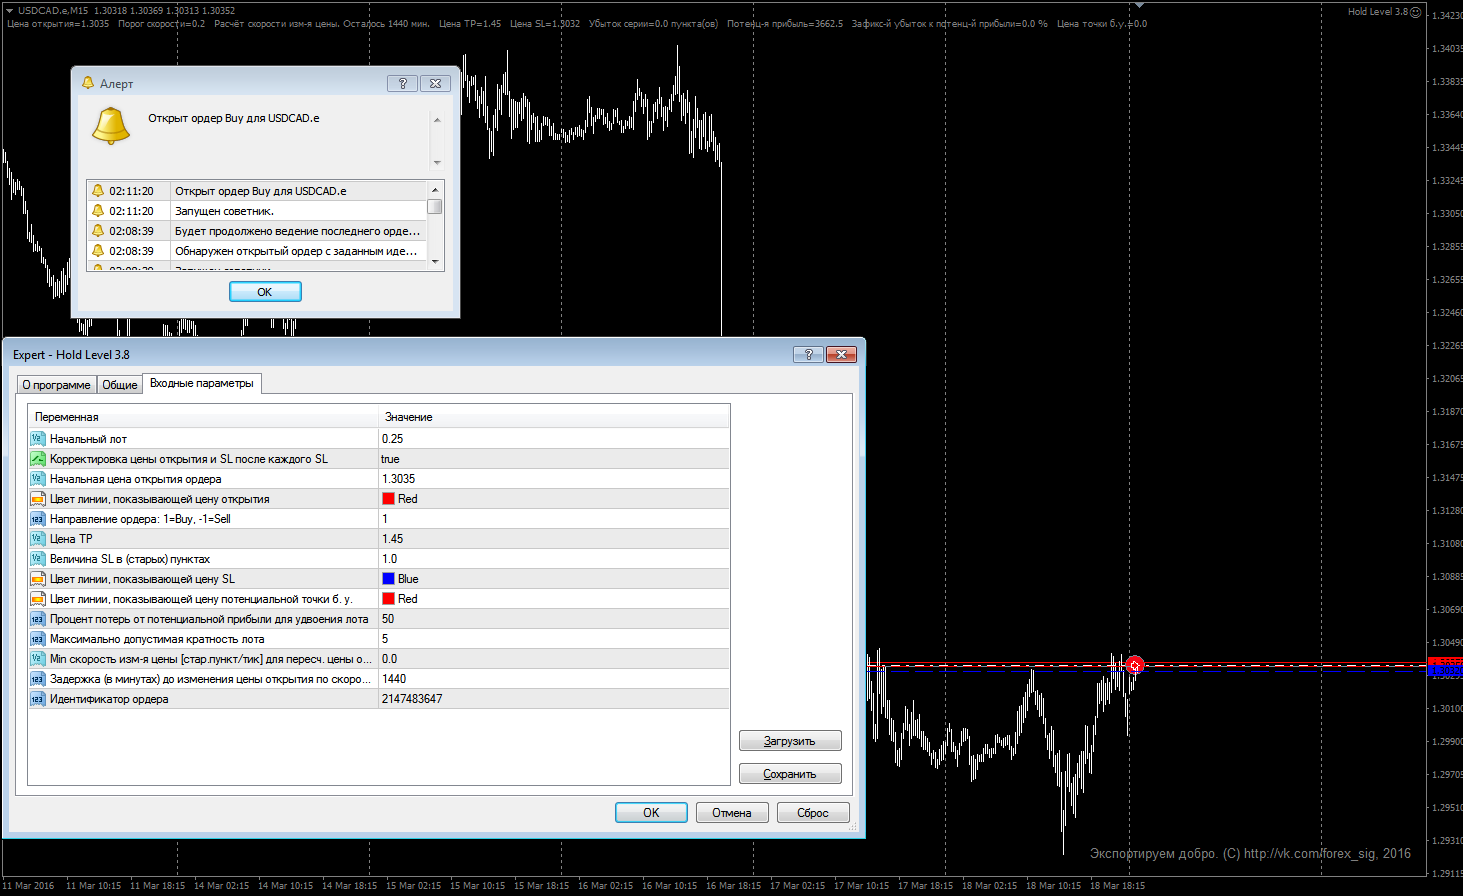The height and width of the screenshot is (896, 1463).
Task: Click the alert message scroll down arrow
Action: [x=437, y=163]
